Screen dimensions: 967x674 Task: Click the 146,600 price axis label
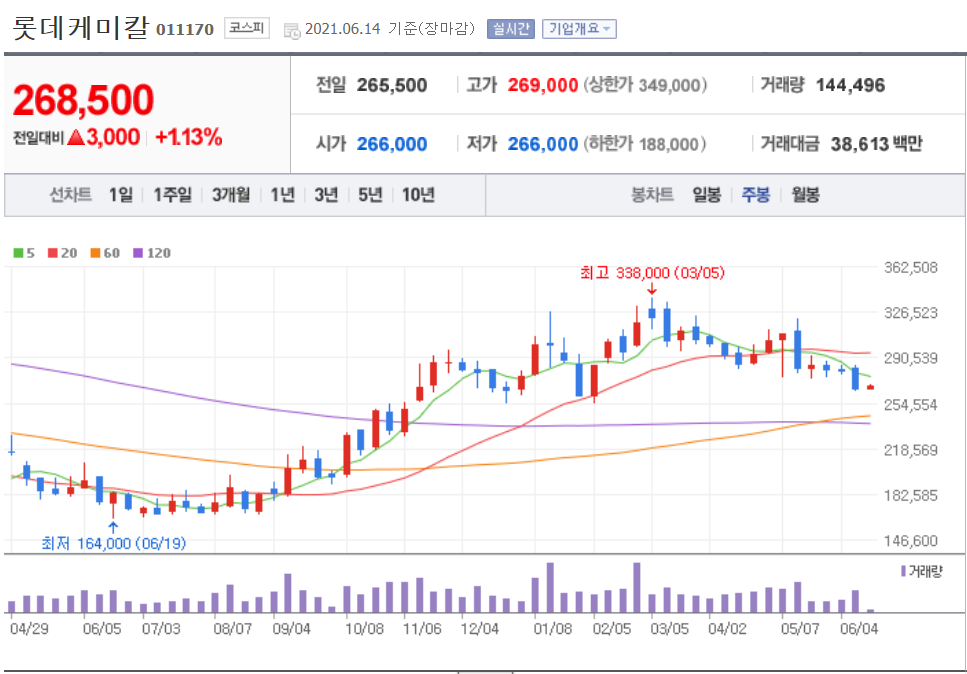pyautogui.click(x=911, y=541)
